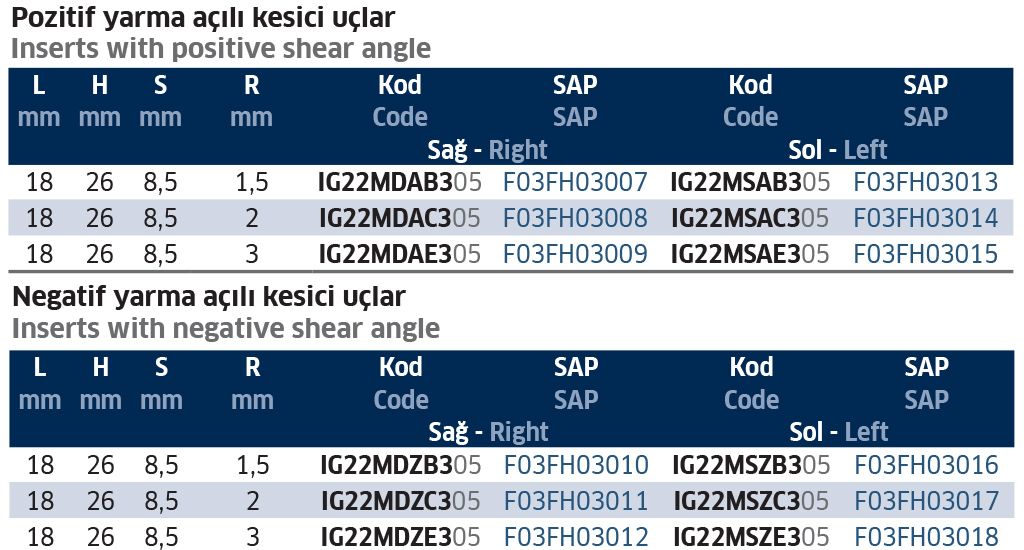Image resolution: width=1024 pixels, height=550 pixels.
Task: Open SAP number F03FH03017
Action: (927, 501)
